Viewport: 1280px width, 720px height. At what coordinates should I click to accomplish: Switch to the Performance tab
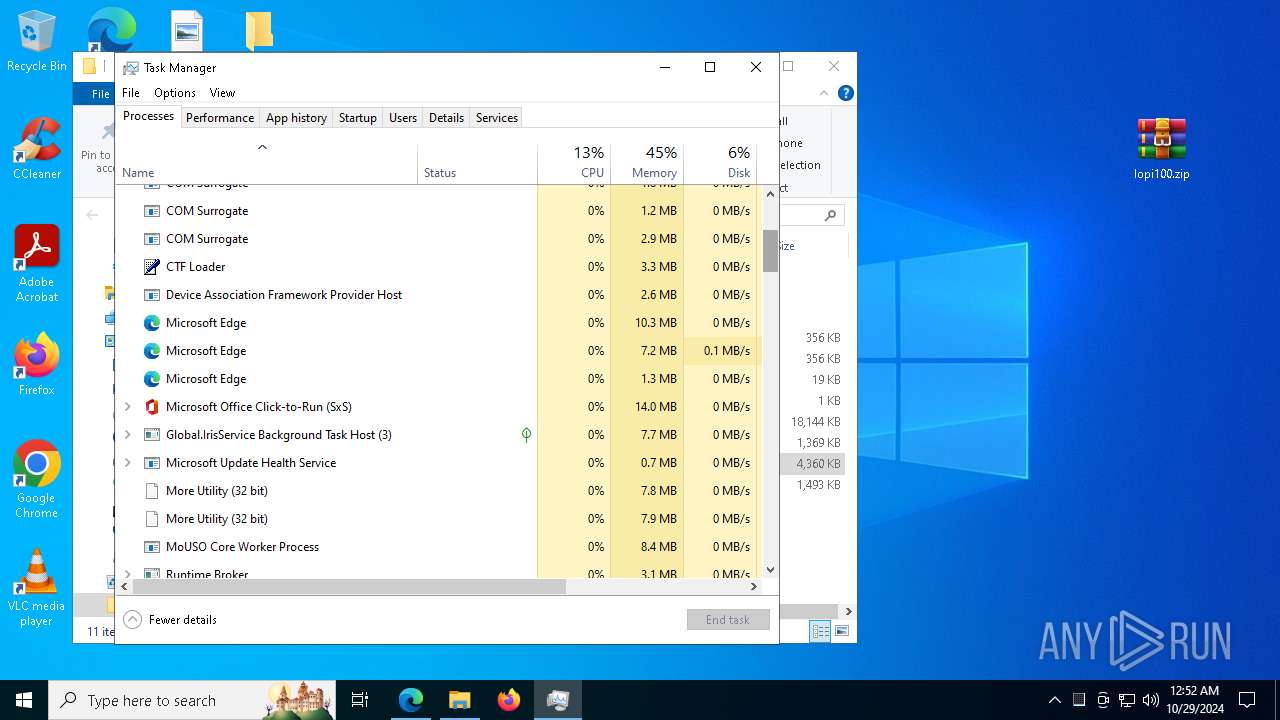click(x=220, y=117)
